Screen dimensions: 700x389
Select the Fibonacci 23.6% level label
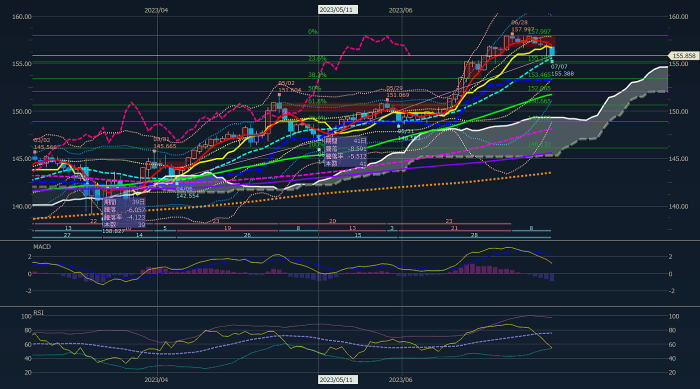pyautogui.click(x=317, y=59)
